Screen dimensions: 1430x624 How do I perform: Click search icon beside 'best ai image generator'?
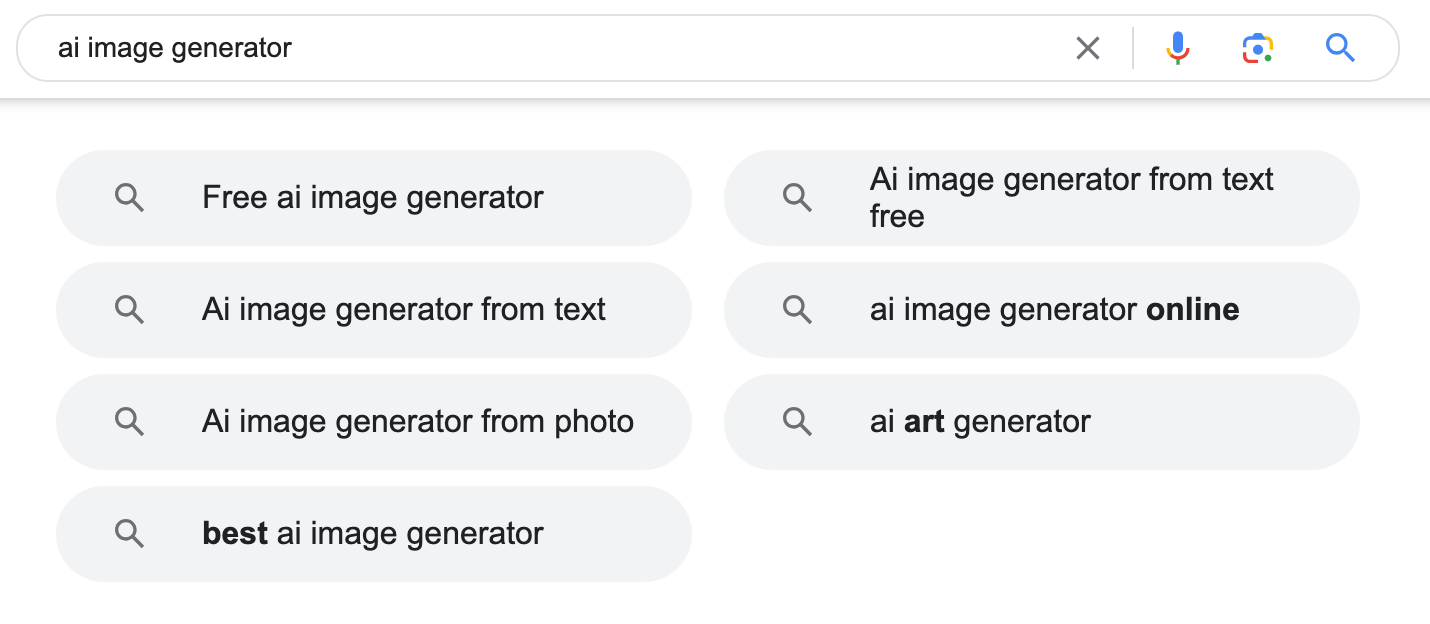click(130, 534)
